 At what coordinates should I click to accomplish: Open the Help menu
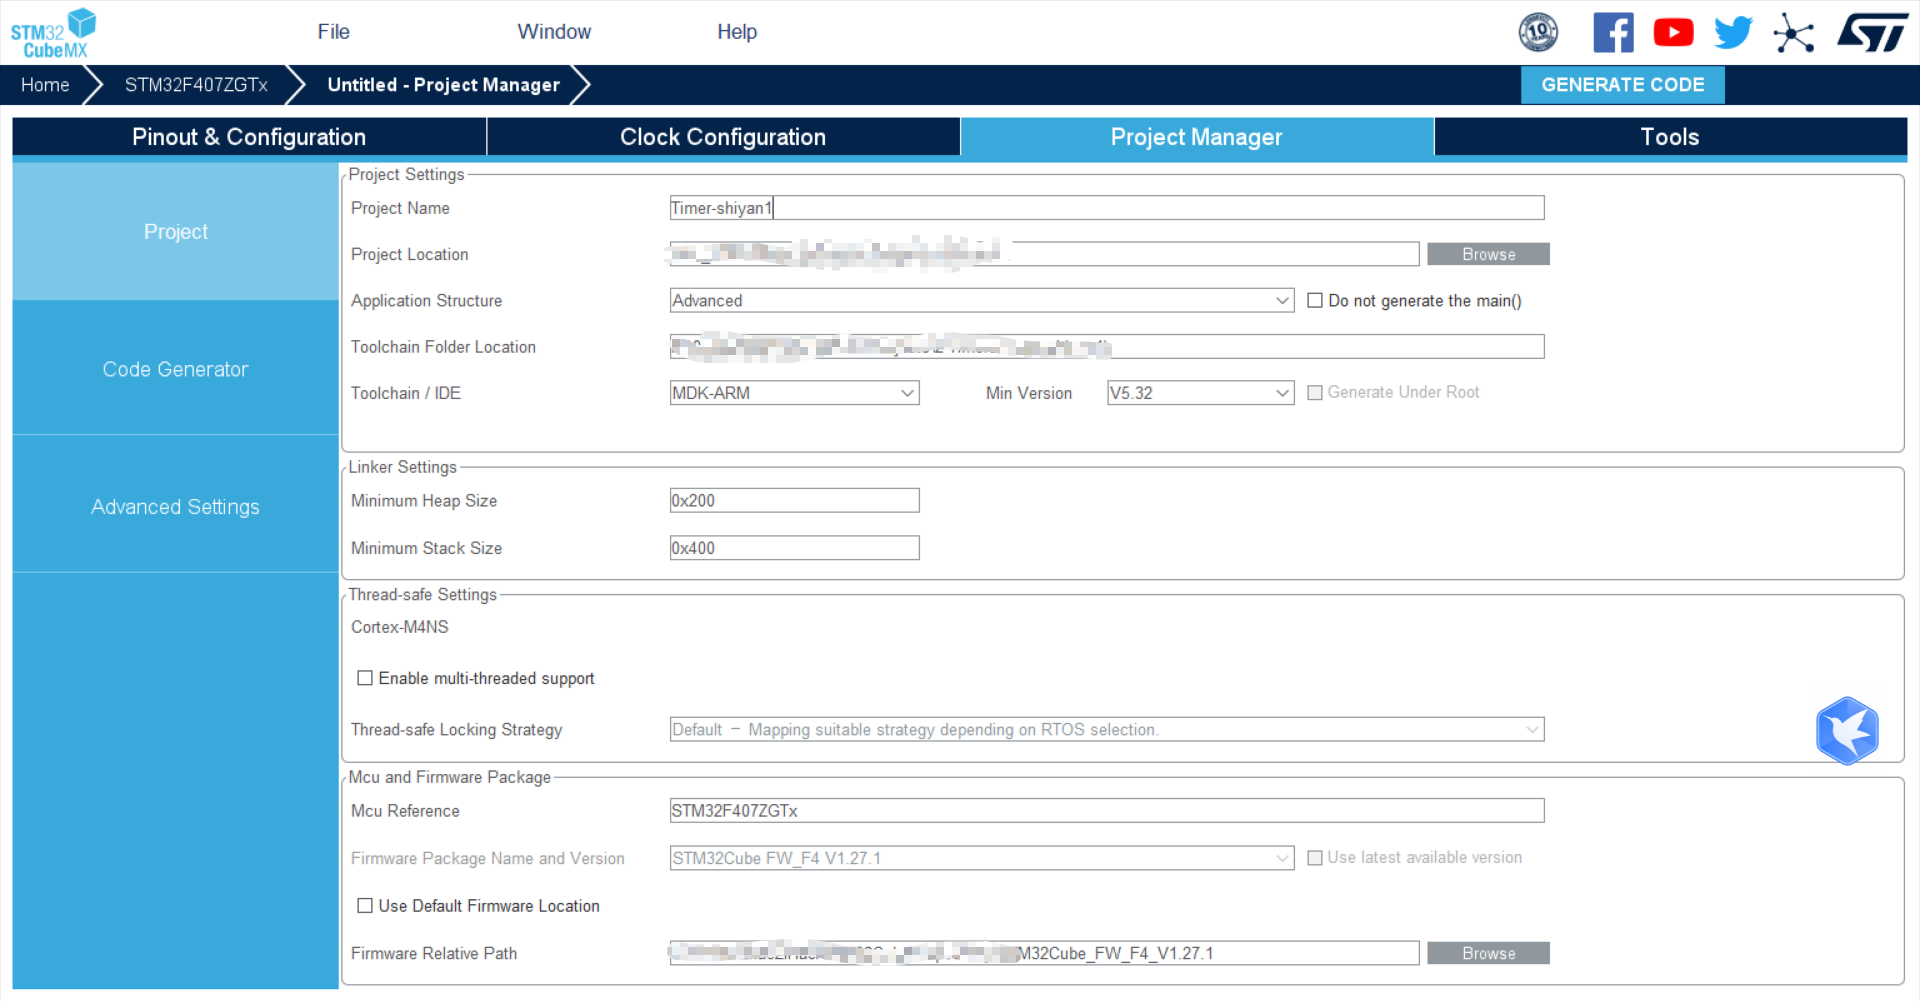[x=737, y=32]
